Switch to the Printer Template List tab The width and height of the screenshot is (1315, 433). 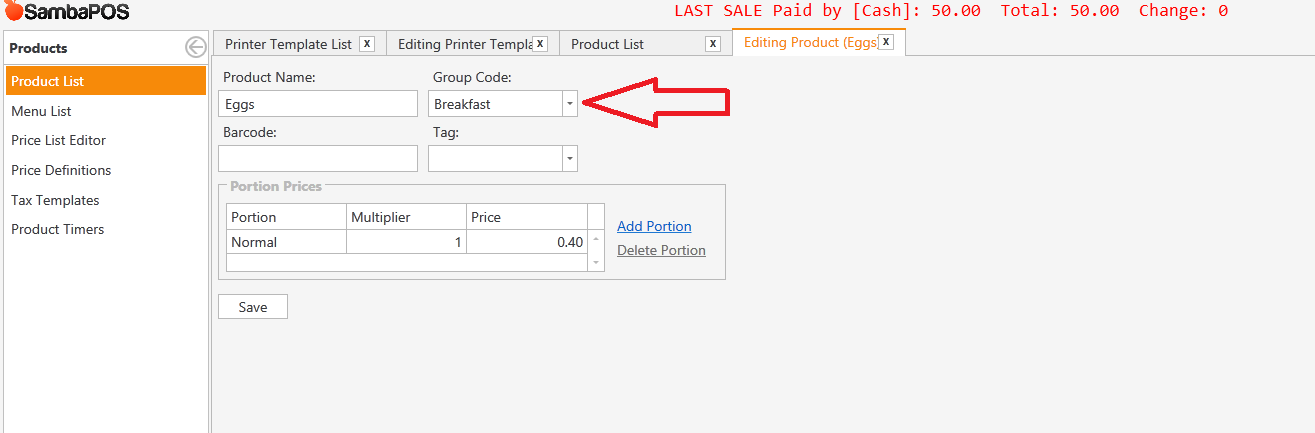click(x=288, y=44)
